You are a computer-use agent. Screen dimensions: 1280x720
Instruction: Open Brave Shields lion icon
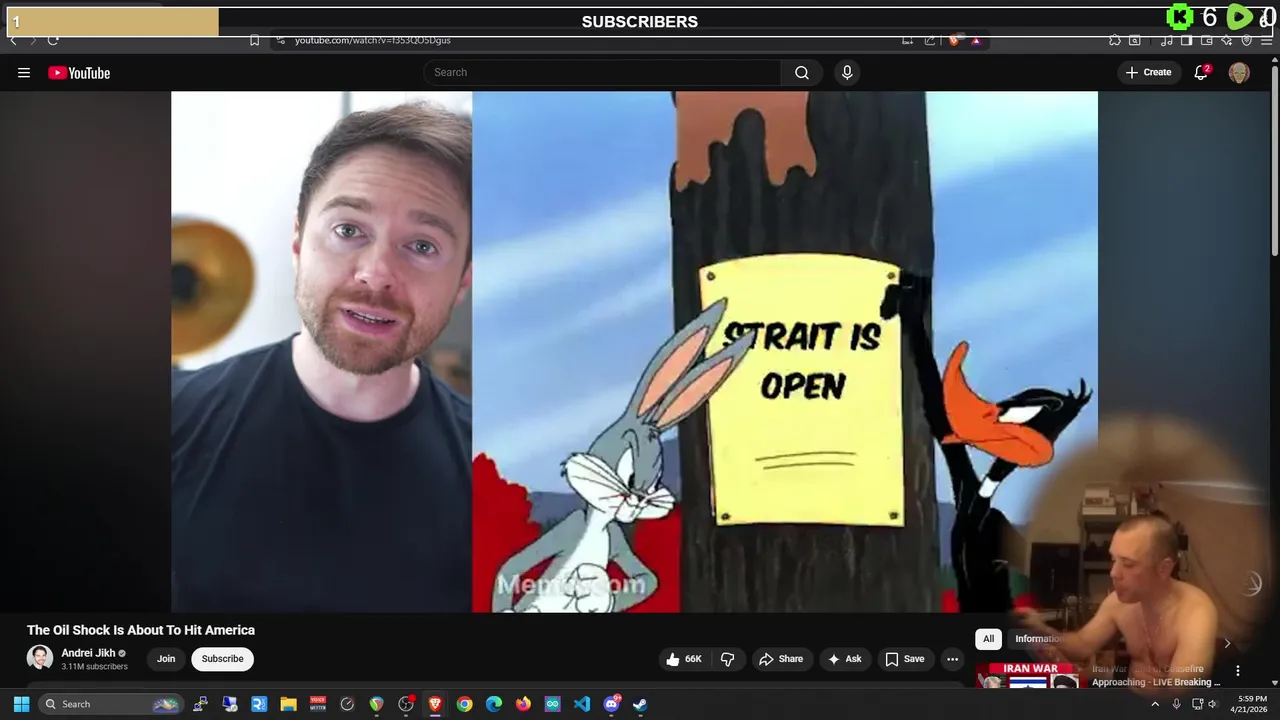click(954, 41)
